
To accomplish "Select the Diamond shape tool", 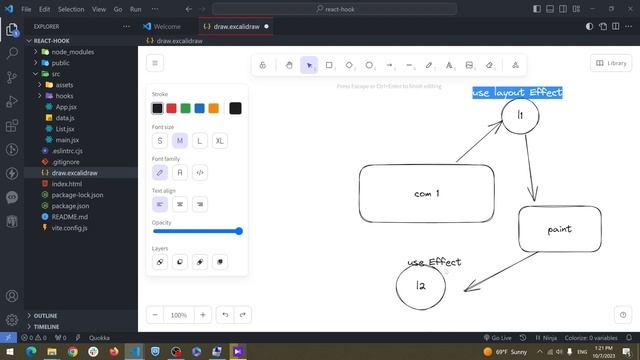I will coord(349,65).
